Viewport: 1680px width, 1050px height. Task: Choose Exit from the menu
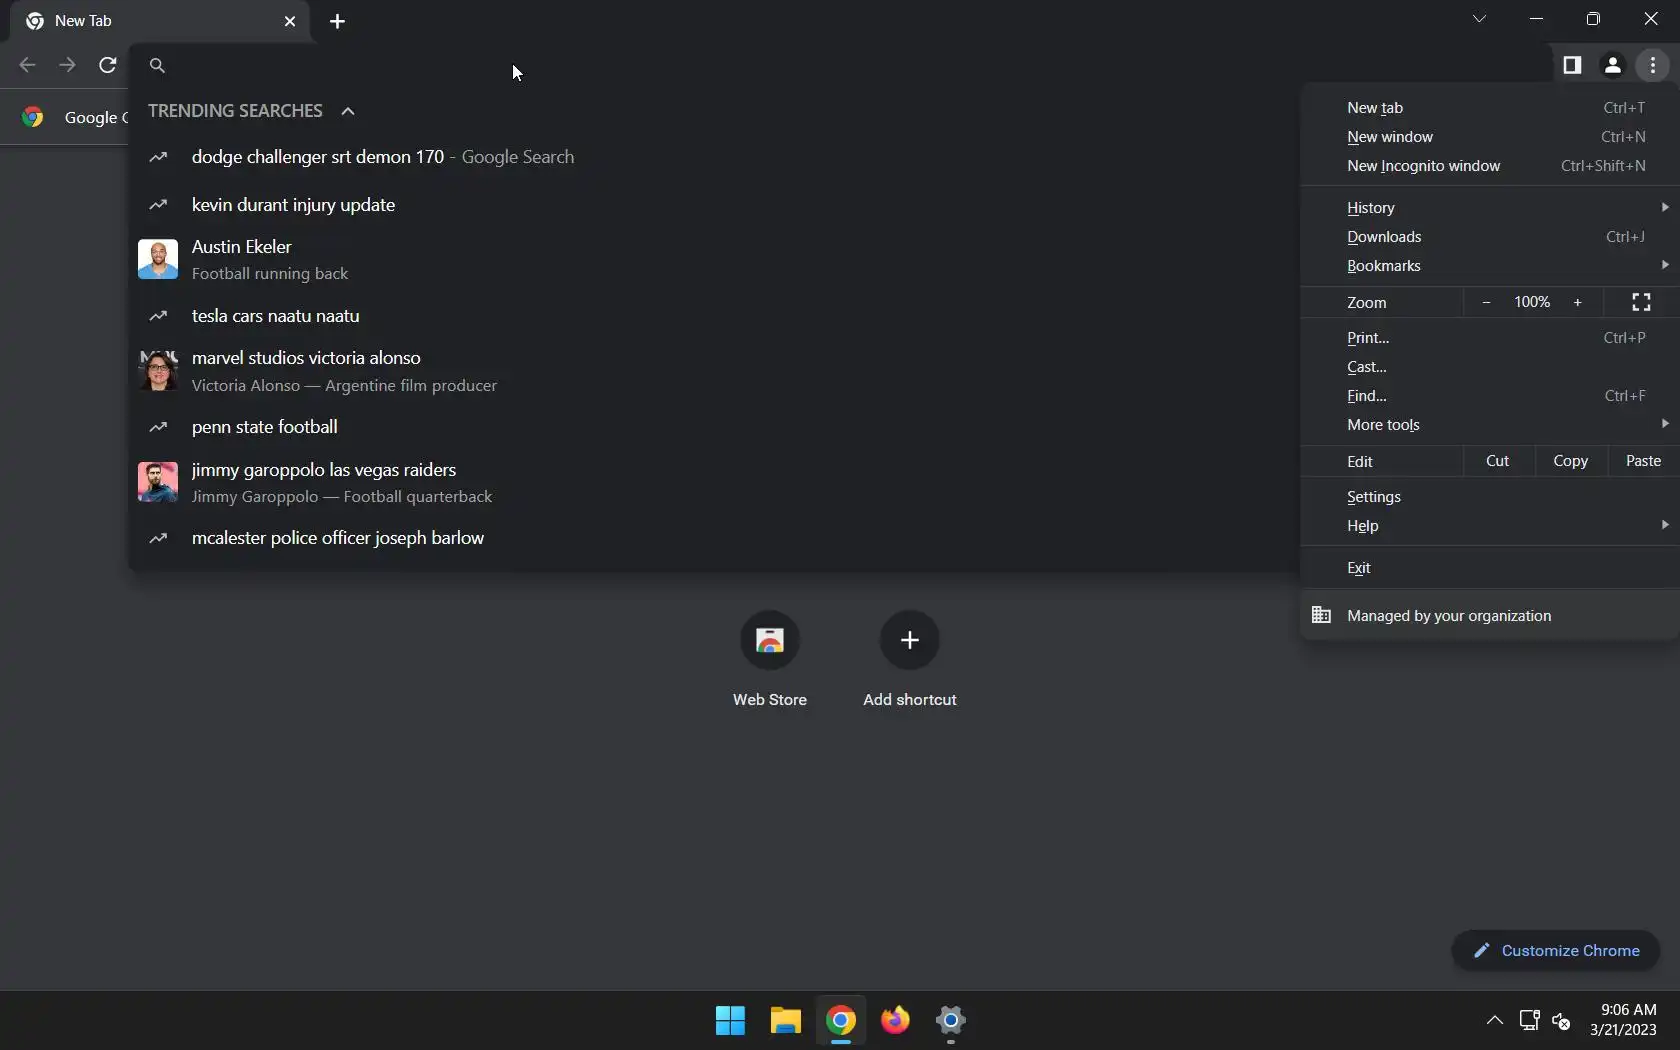point(1489,568)
